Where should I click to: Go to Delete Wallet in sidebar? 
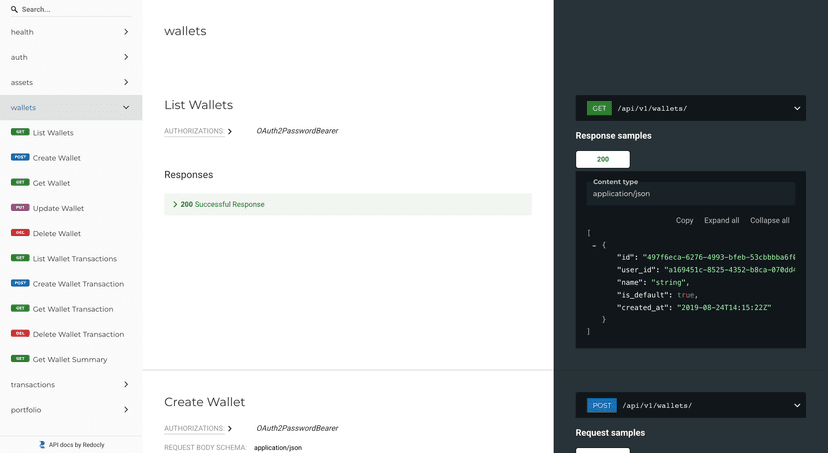coord(57,233)
